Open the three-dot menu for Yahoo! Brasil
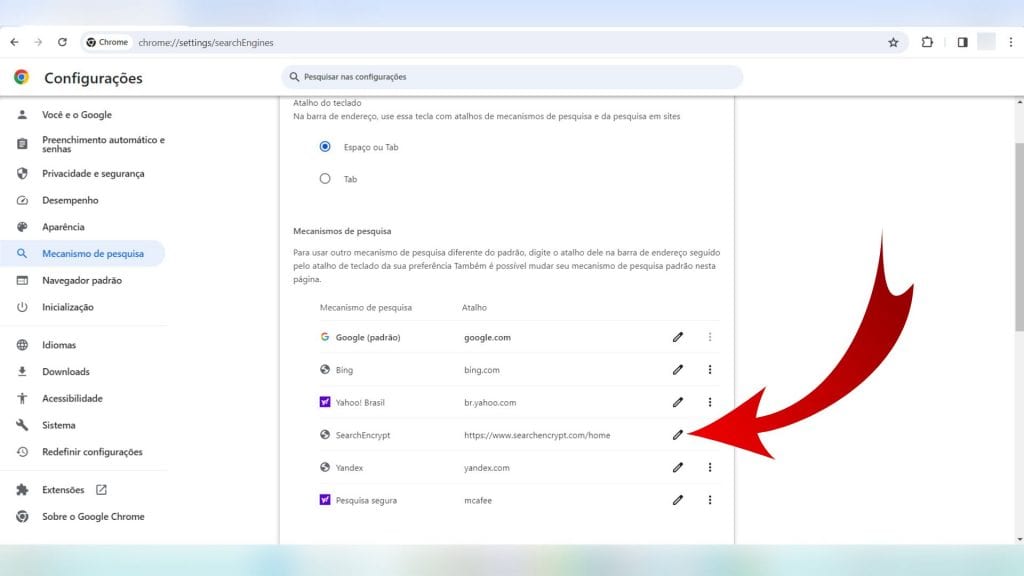The height and width of the screenshot is (576, 1024). pyautogui.click(x=710, y=402)
